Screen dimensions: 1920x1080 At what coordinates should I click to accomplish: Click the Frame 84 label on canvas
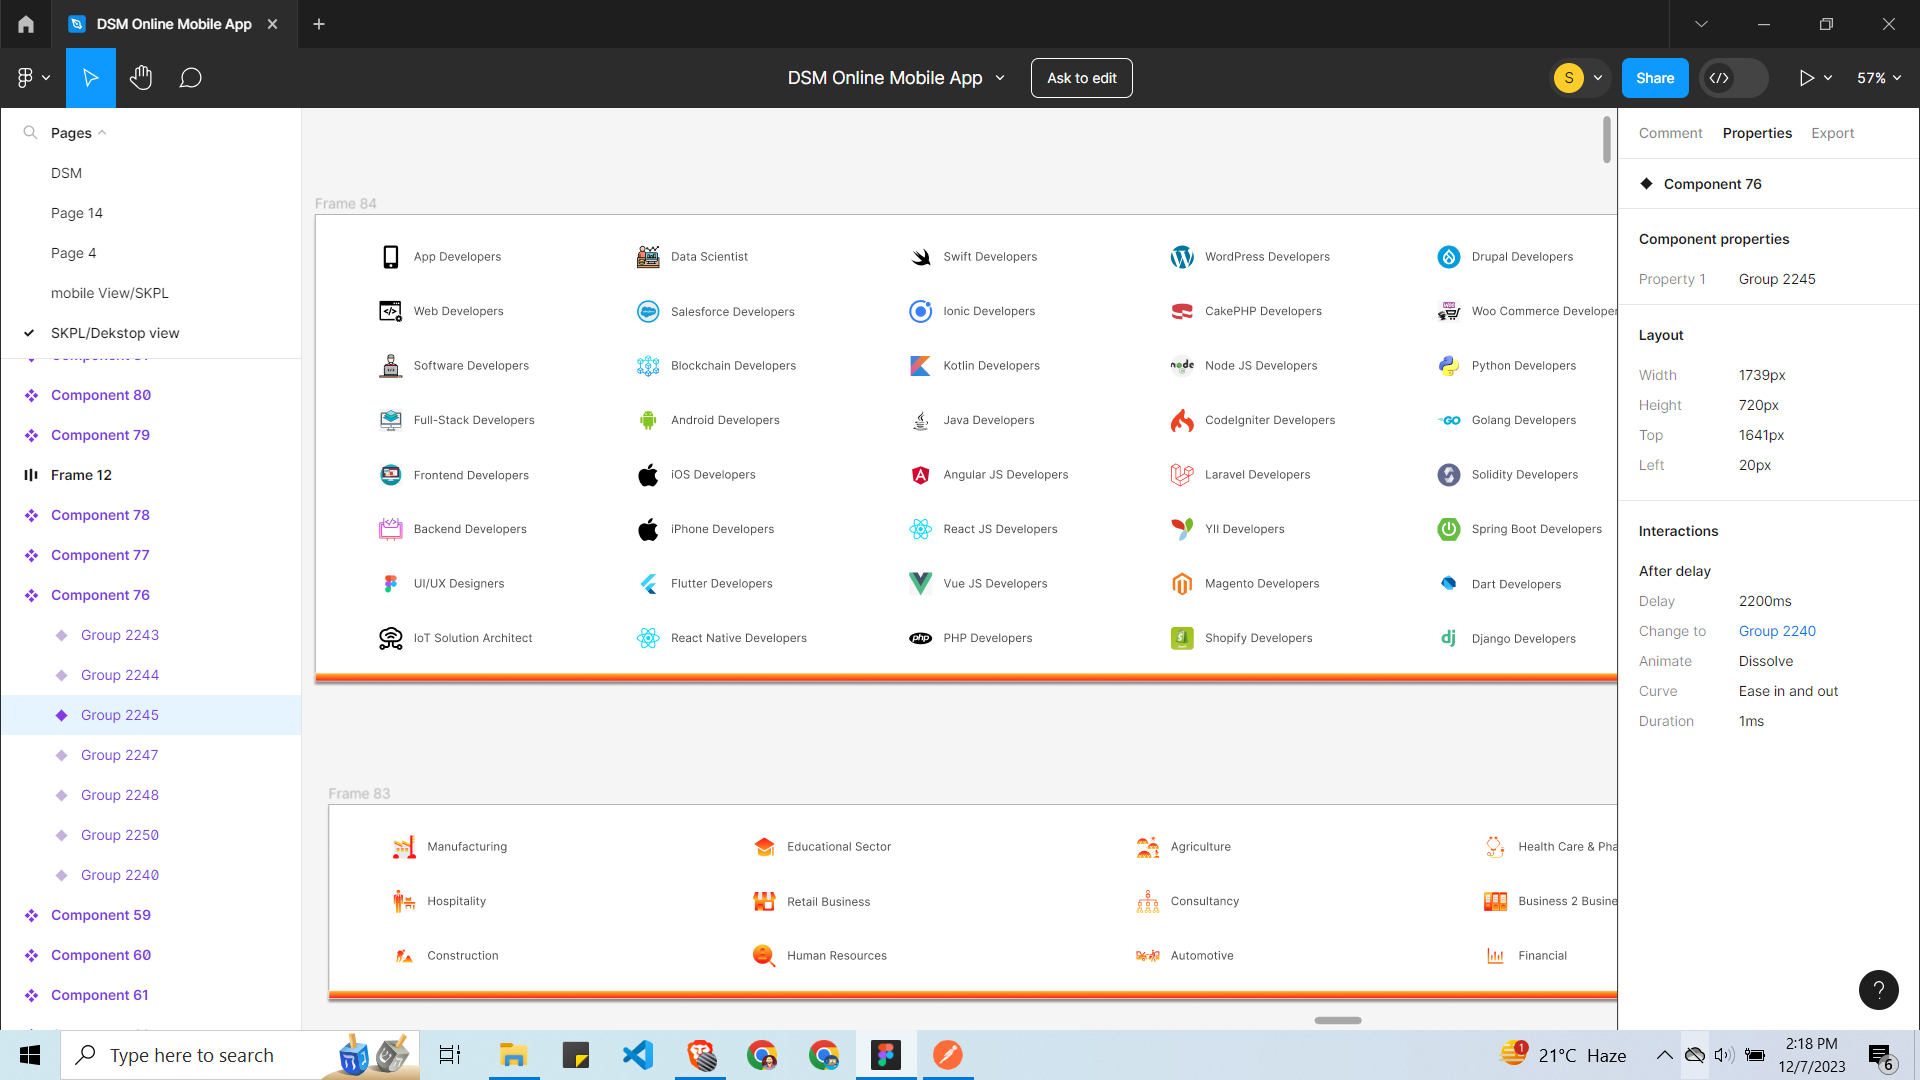point(345,203)
